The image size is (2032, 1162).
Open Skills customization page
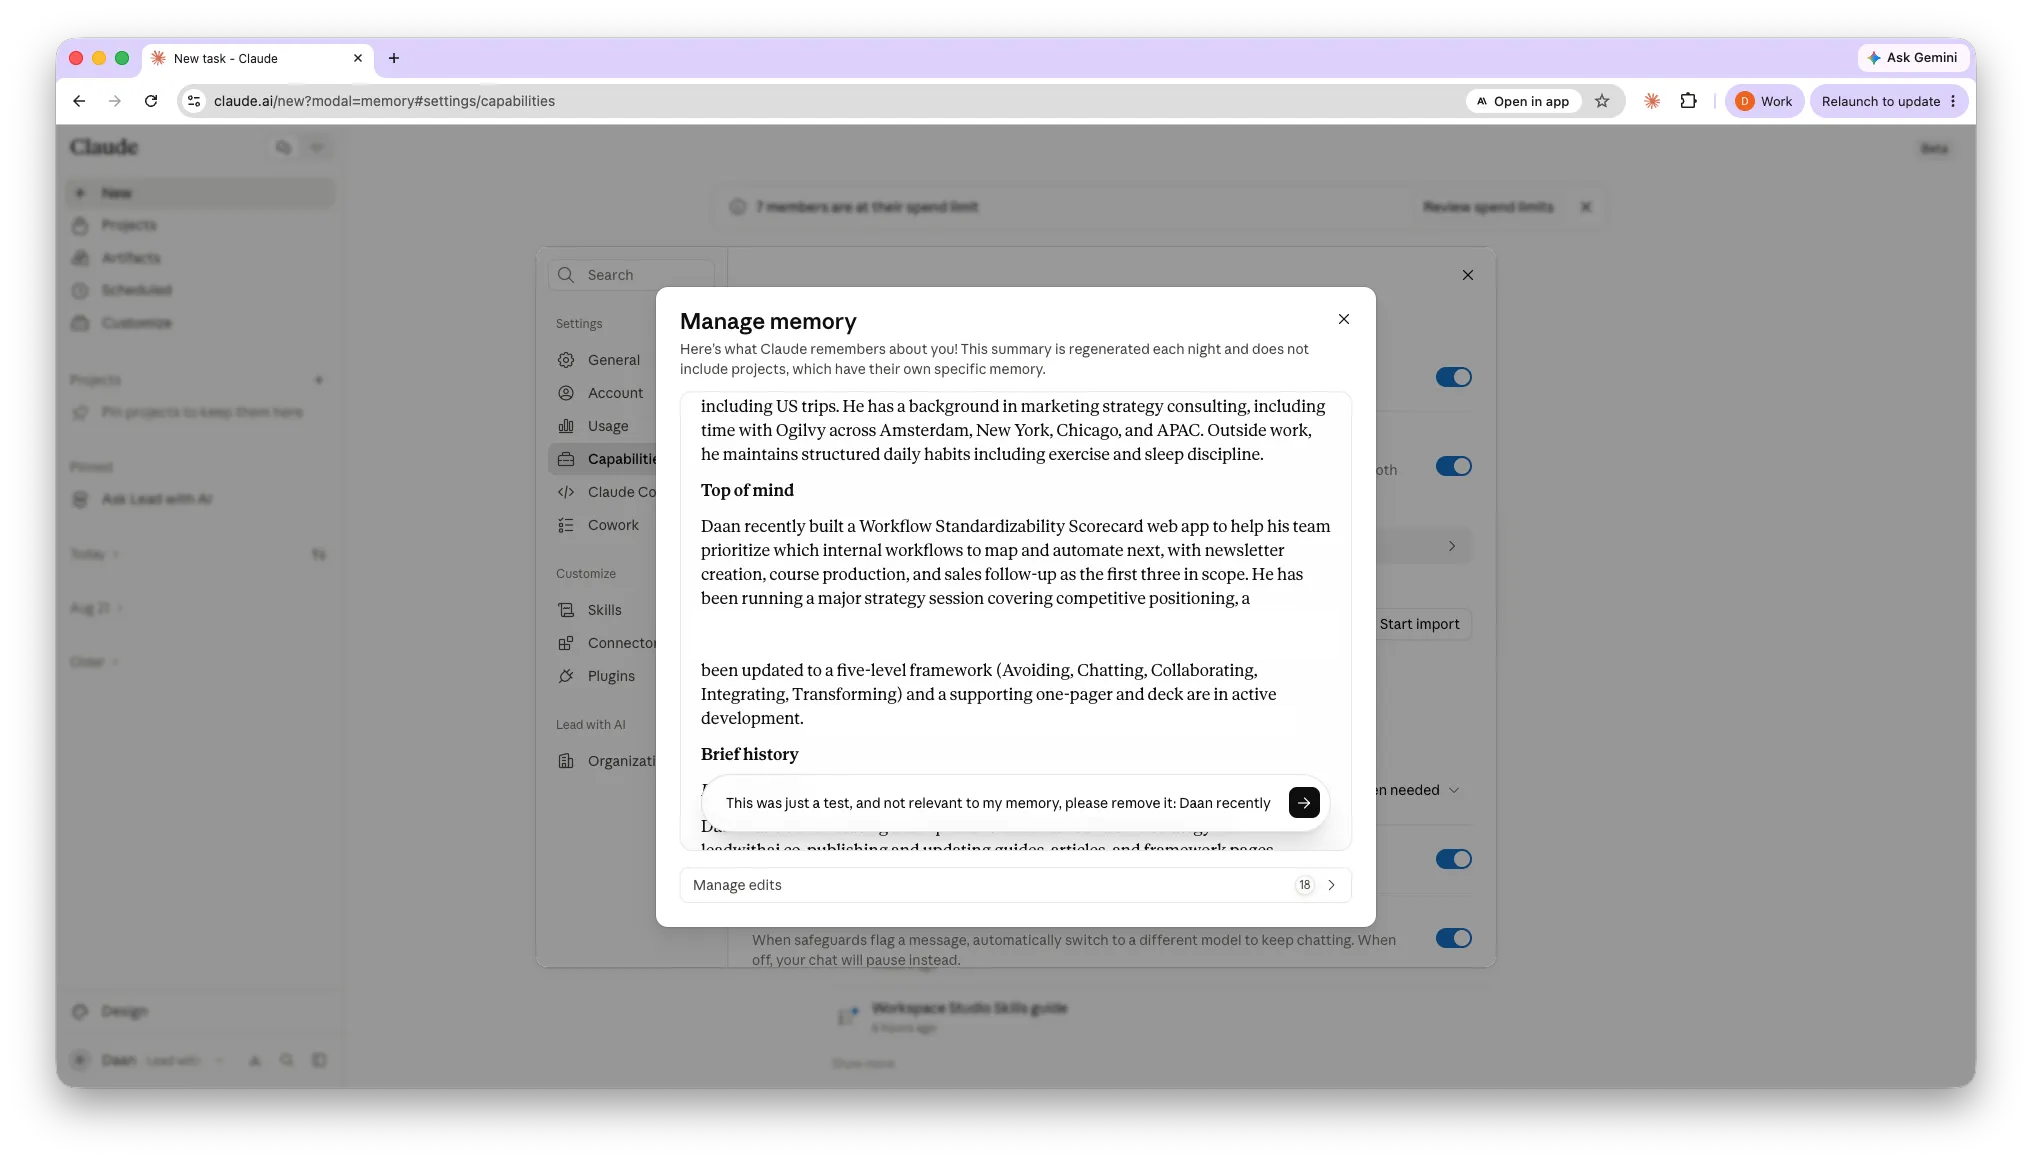pyautogui.click(x=602, y=610)
